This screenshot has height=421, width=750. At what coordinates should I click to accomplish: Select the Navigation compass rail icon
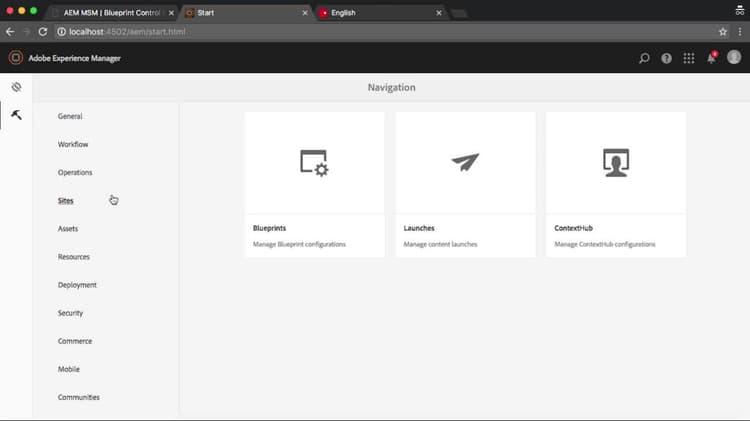[x=16, y=87]
